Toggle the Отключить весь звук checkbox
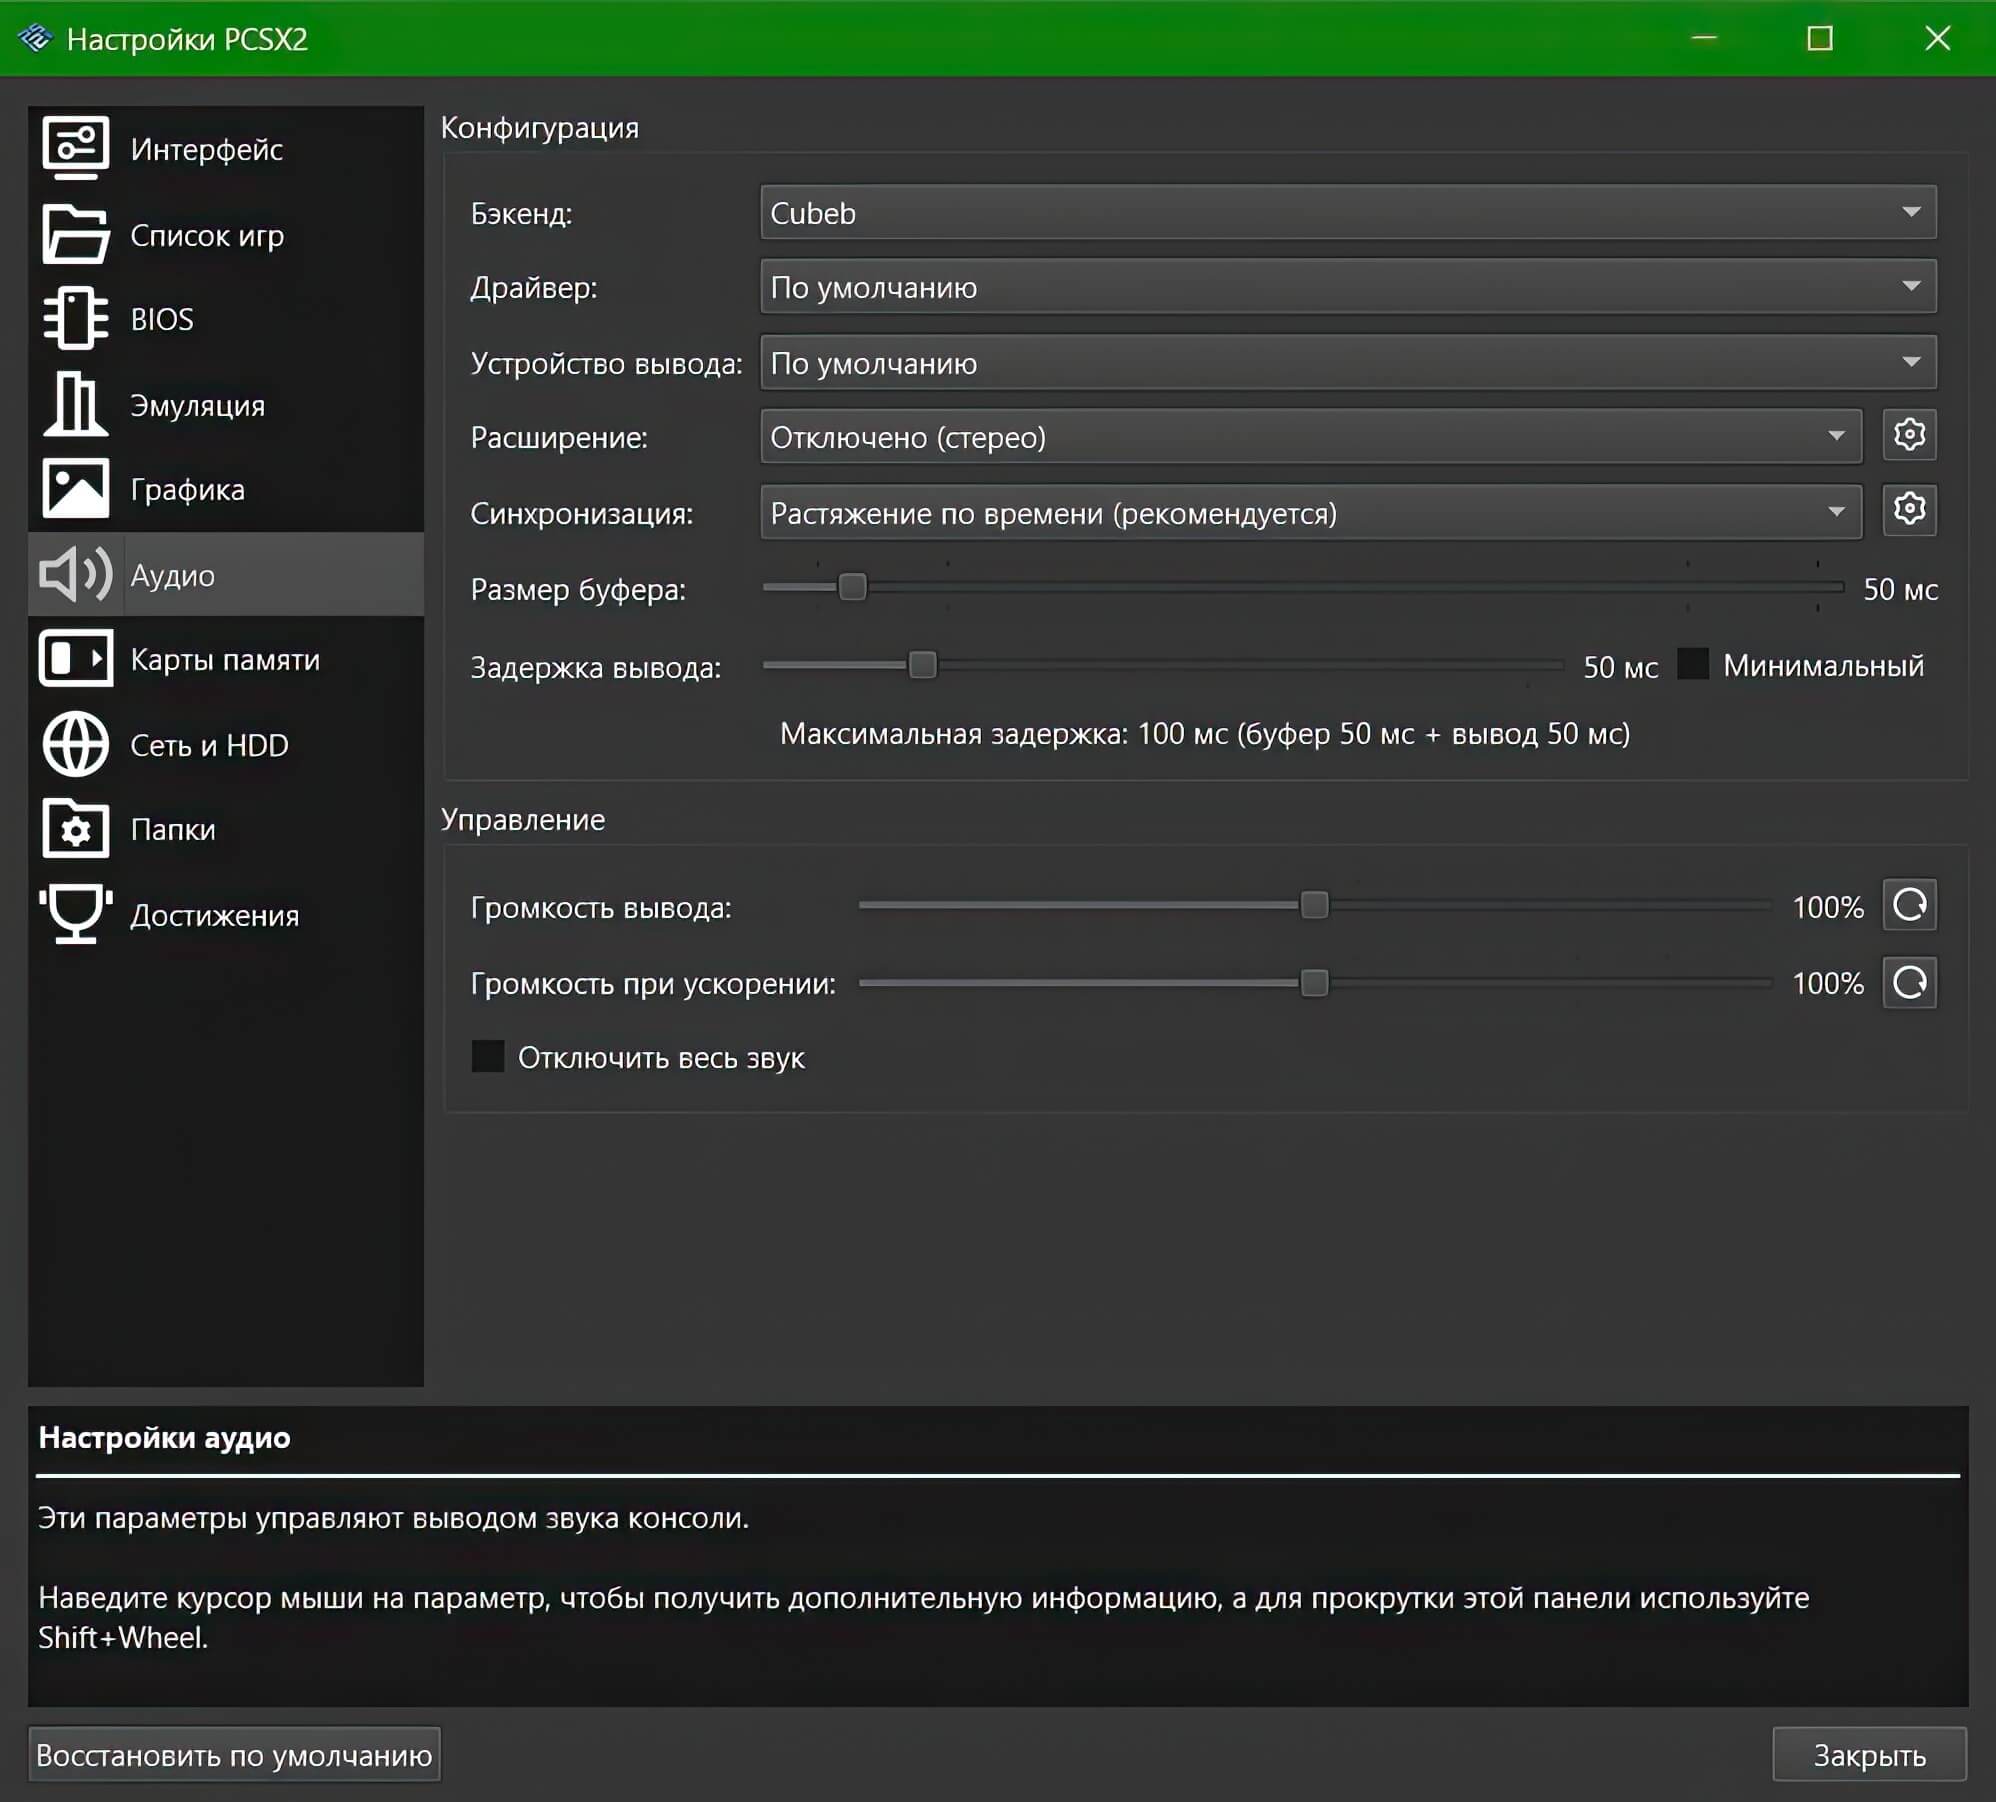 (x=487, y=1056)
